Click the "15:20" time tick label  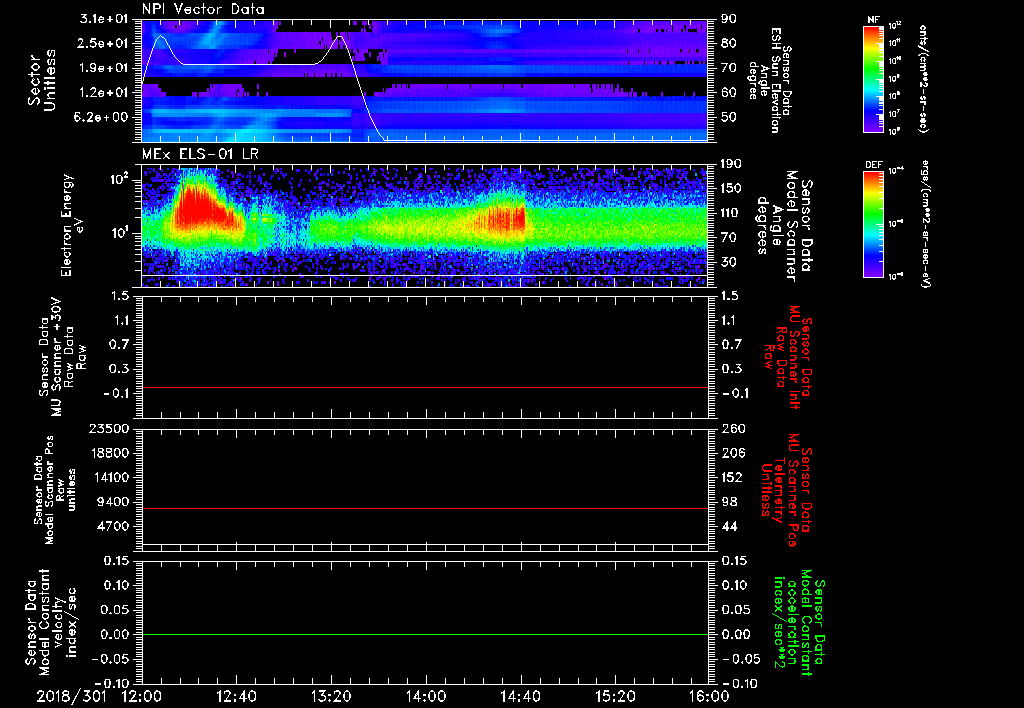[615, 696]
